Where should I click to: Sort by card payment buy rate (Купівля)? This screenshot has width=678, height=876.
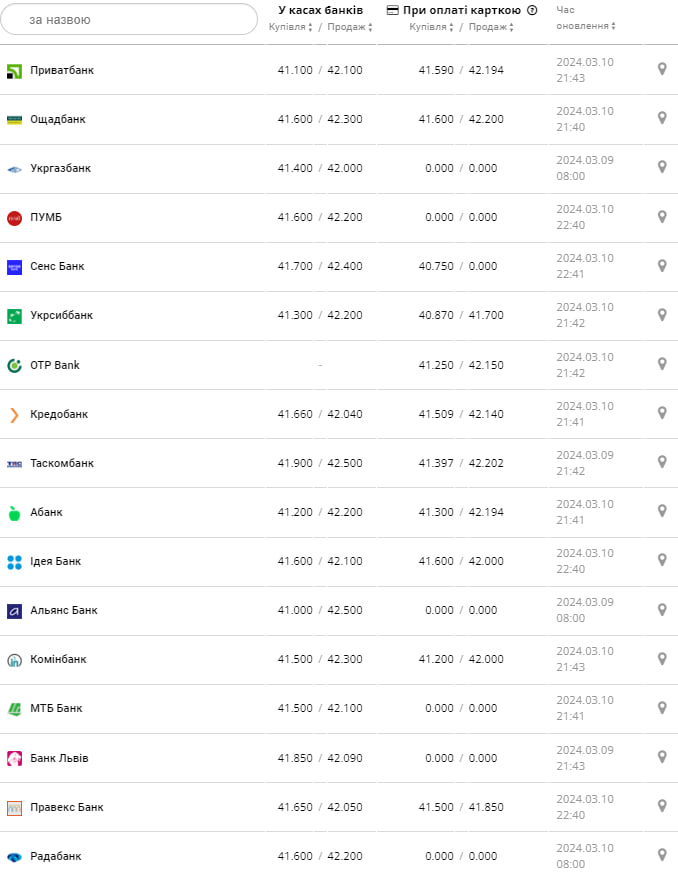[x=432, y=27]
